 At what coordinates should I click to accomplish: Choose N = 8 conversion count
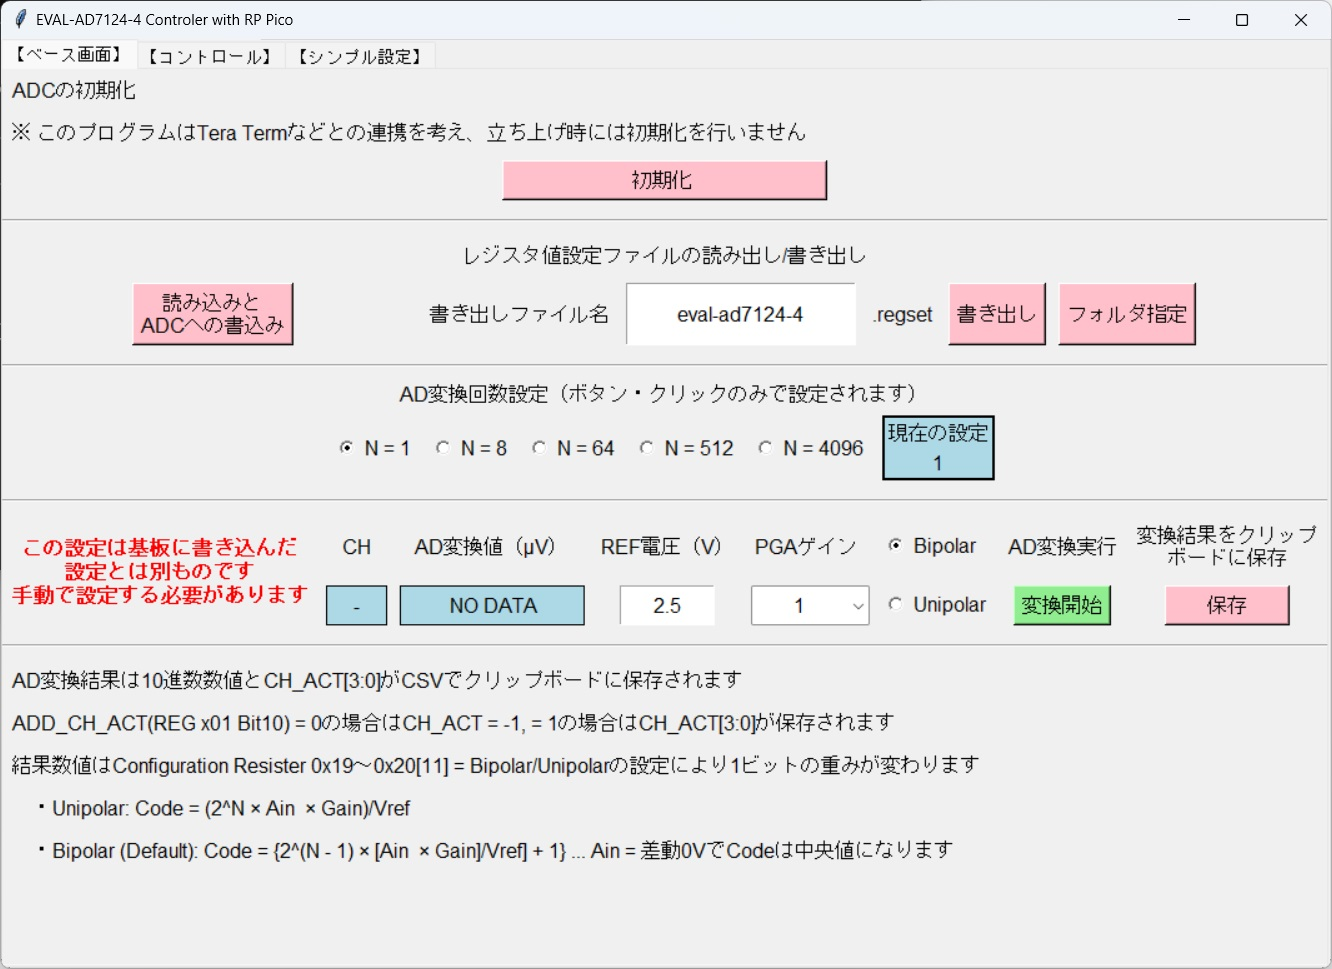(443, 448)
